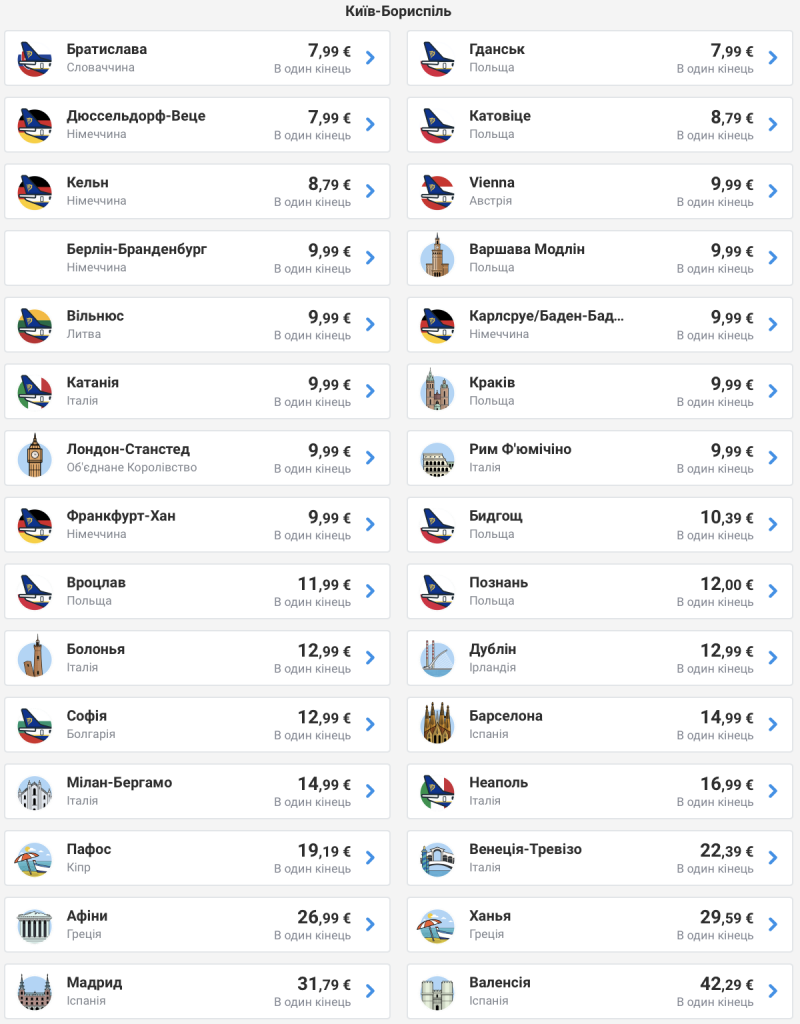Click the plane tail icon for Братислава
This screenshot has width=800, height=1024.
coord(35,59)
